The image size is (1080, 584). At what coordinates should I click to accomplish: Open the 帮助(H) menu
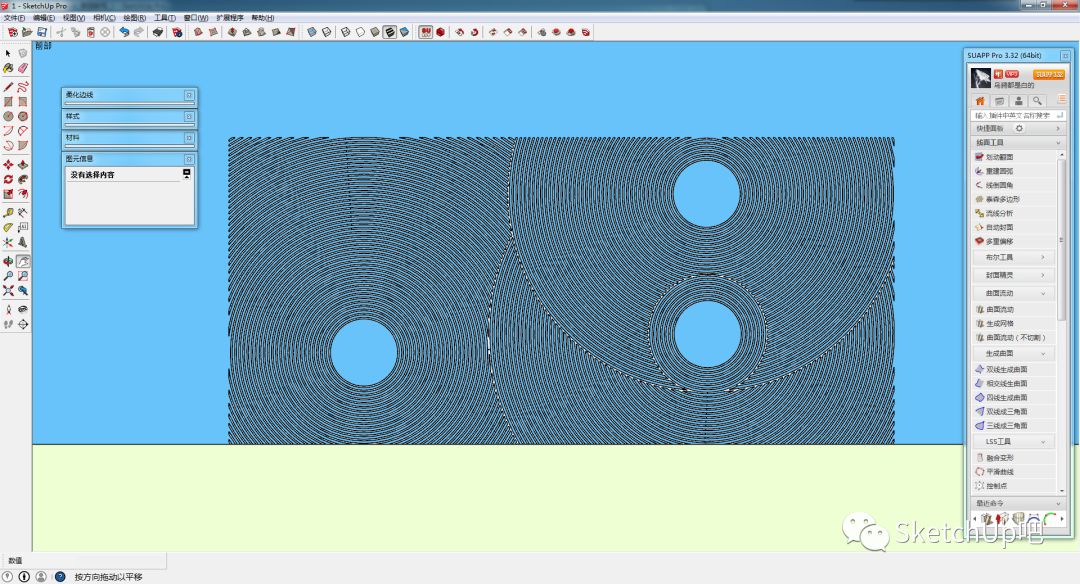[262, 18]
